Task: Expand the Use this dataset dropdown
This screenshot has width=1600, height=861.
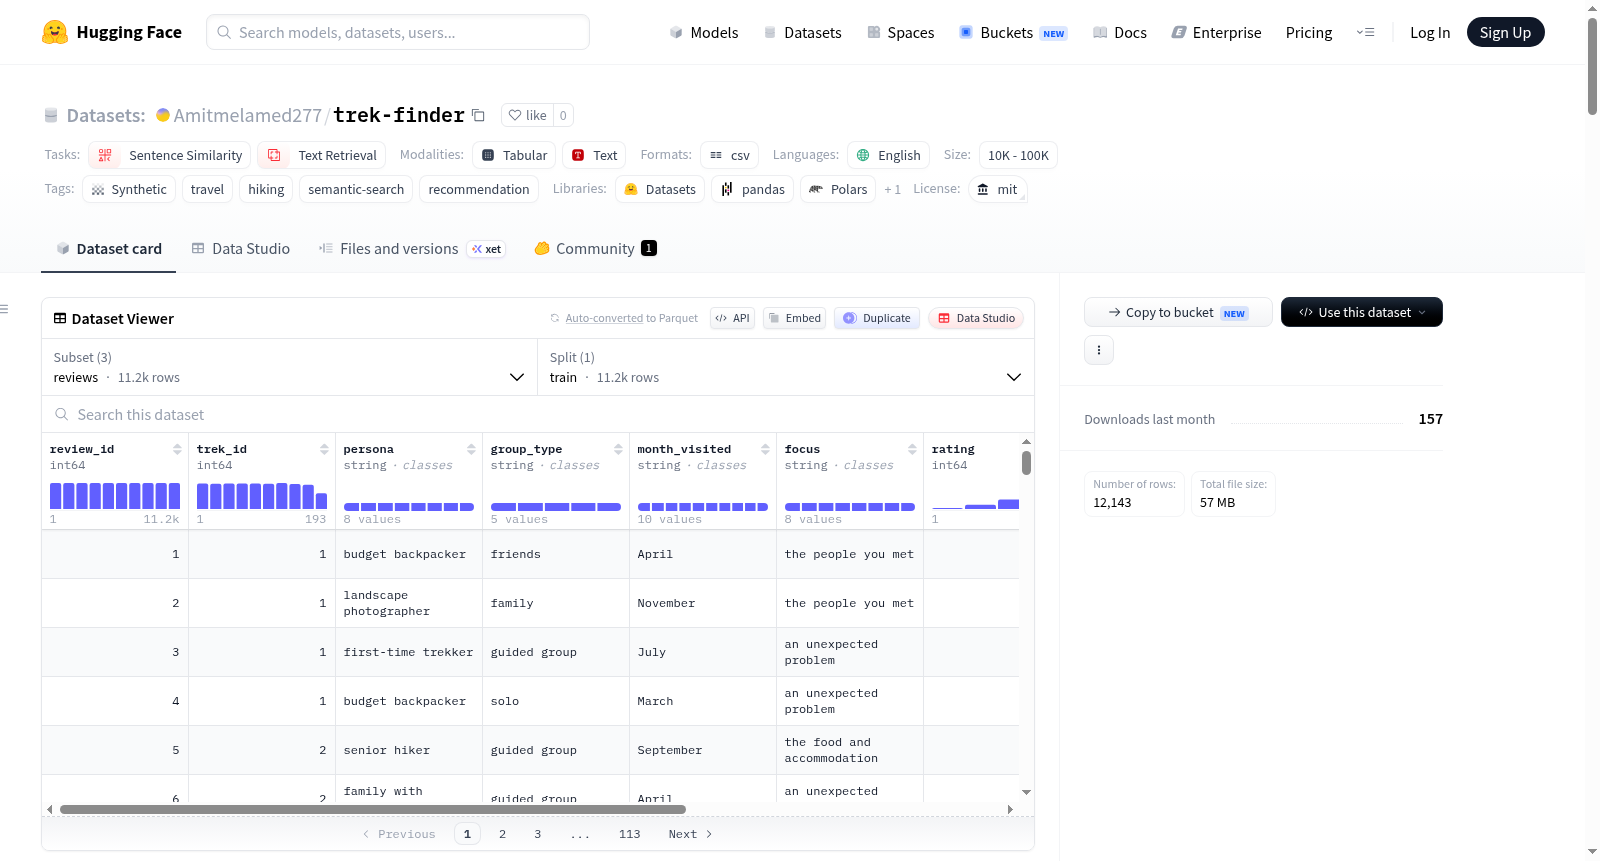Action: click(1362, 312)
